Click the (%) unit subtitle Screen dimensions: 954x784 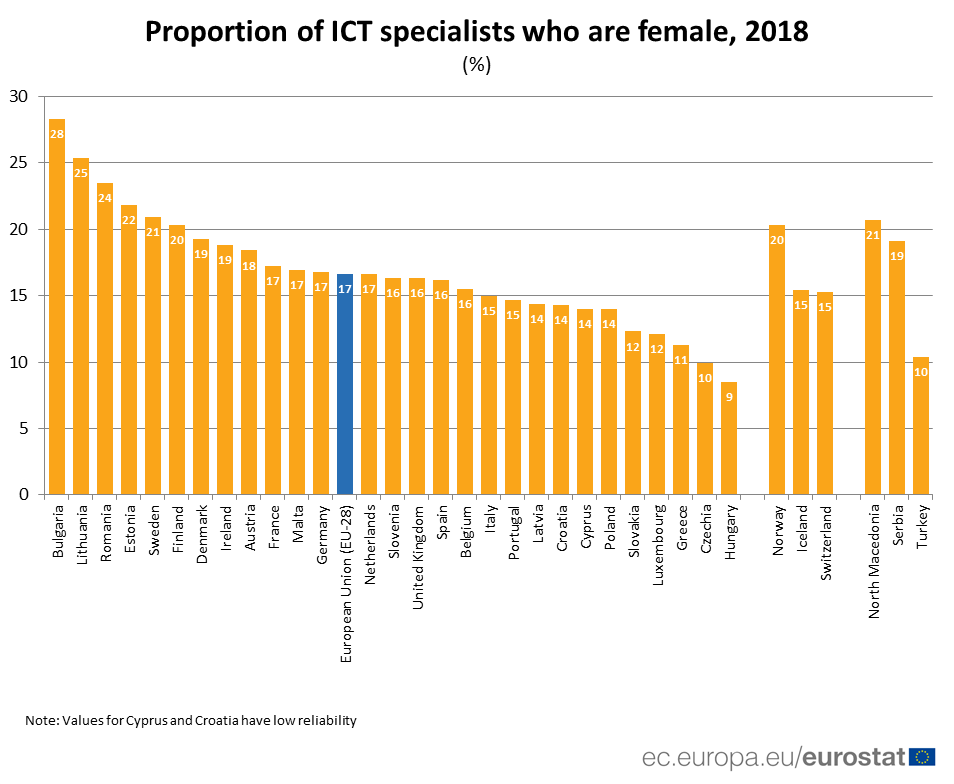(x=476, y=65)
